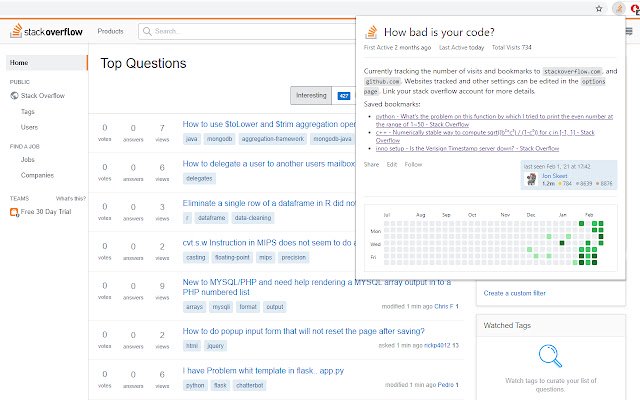Click the mongodb tag

(x=219, y=139)
